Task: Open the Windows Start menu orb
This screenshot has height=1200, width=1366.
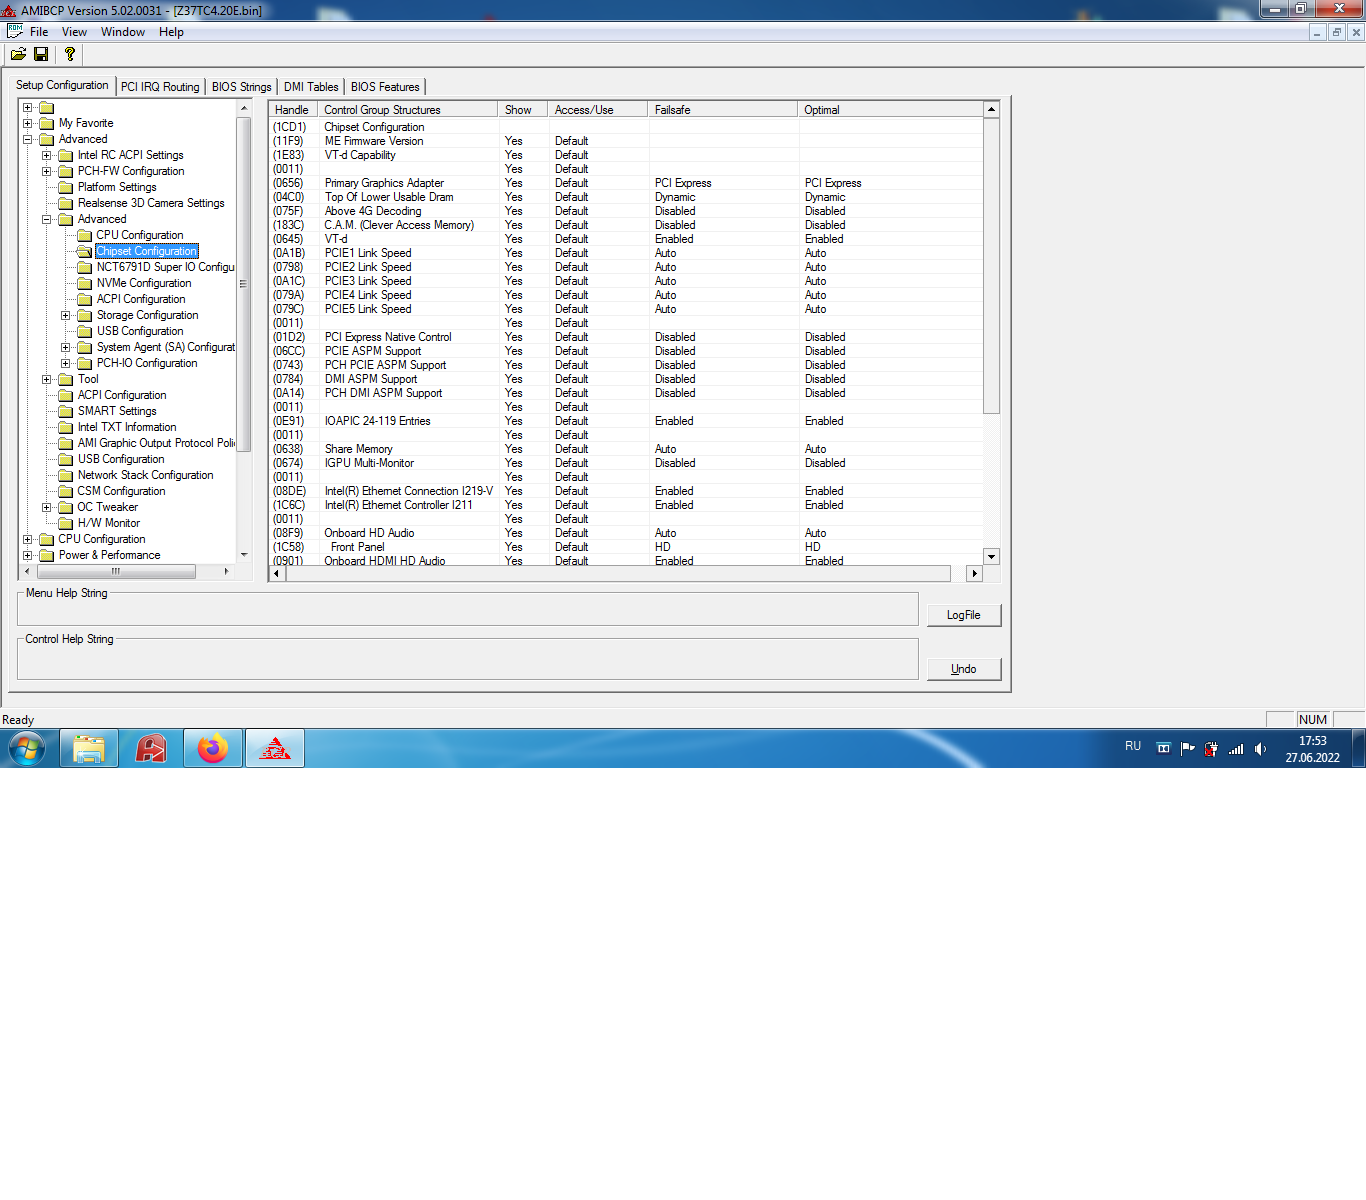Action: [27, 748]
